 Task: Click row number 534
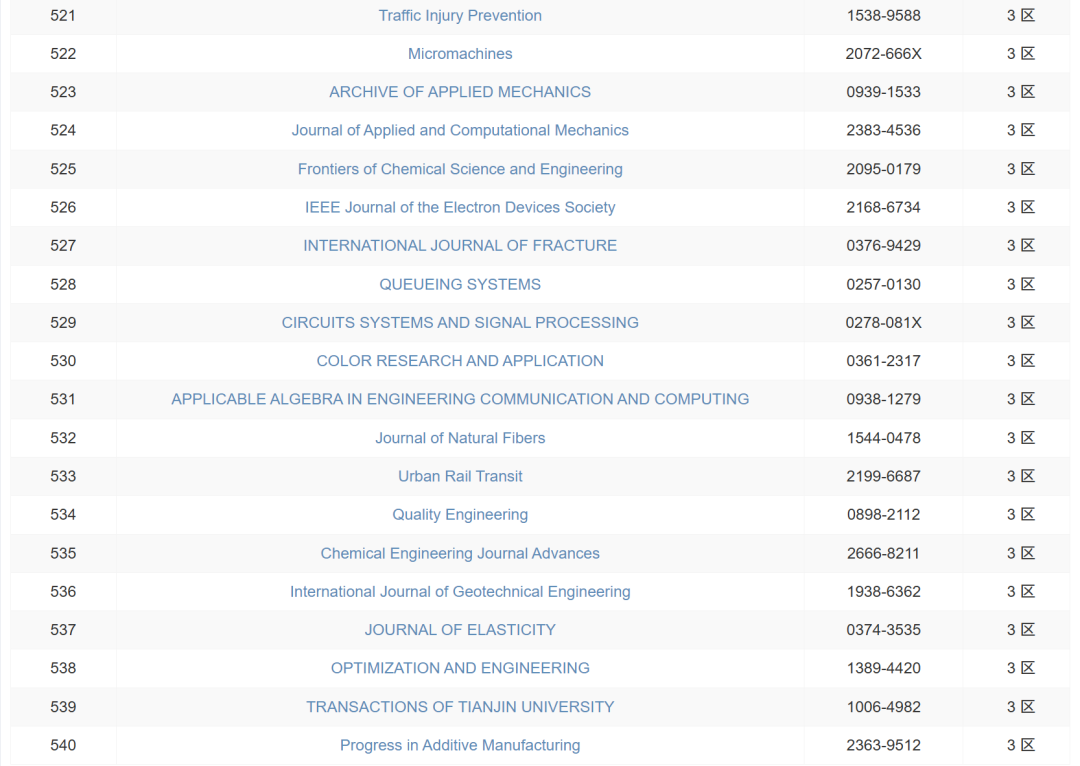pyautogui.click(x=63, y=515)
